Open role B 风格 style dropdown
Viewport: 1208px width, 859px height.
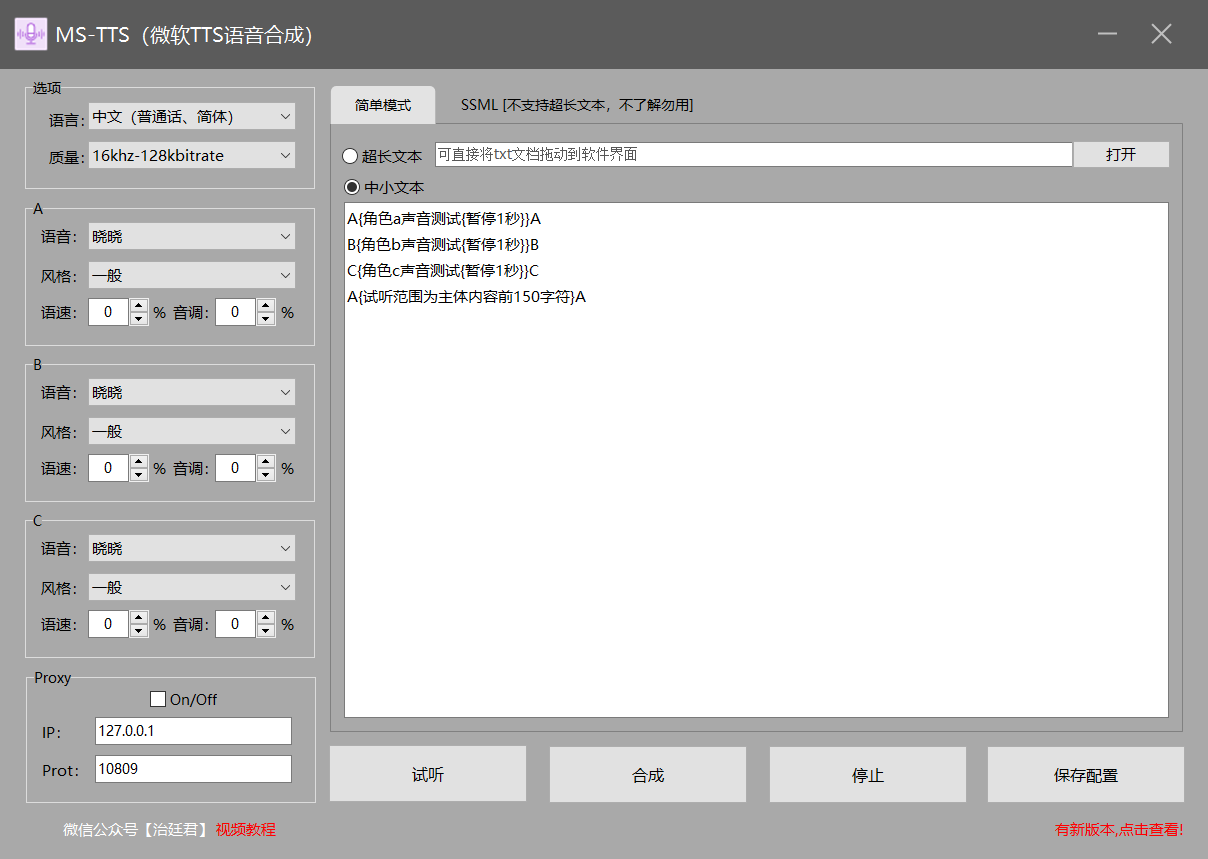point(192,431)
